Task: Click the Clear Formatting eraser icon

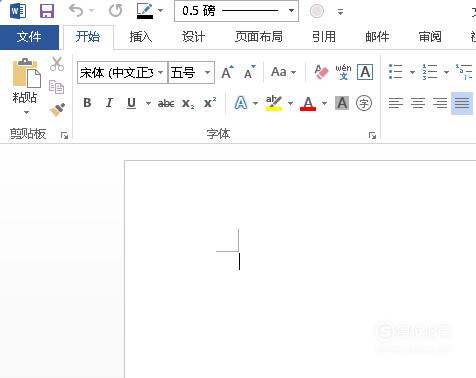Action: (x=321, y=72)
